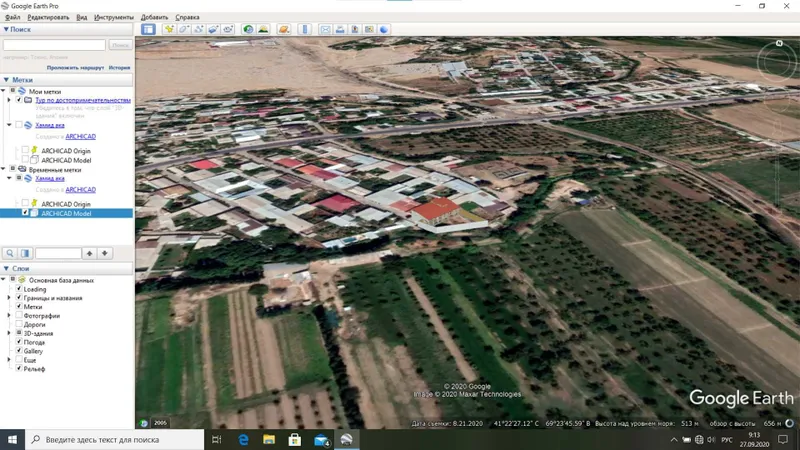Screen dimensions: 800x450
Task: Move selected item up with arrow button
Action: click(x=89, y=253)
